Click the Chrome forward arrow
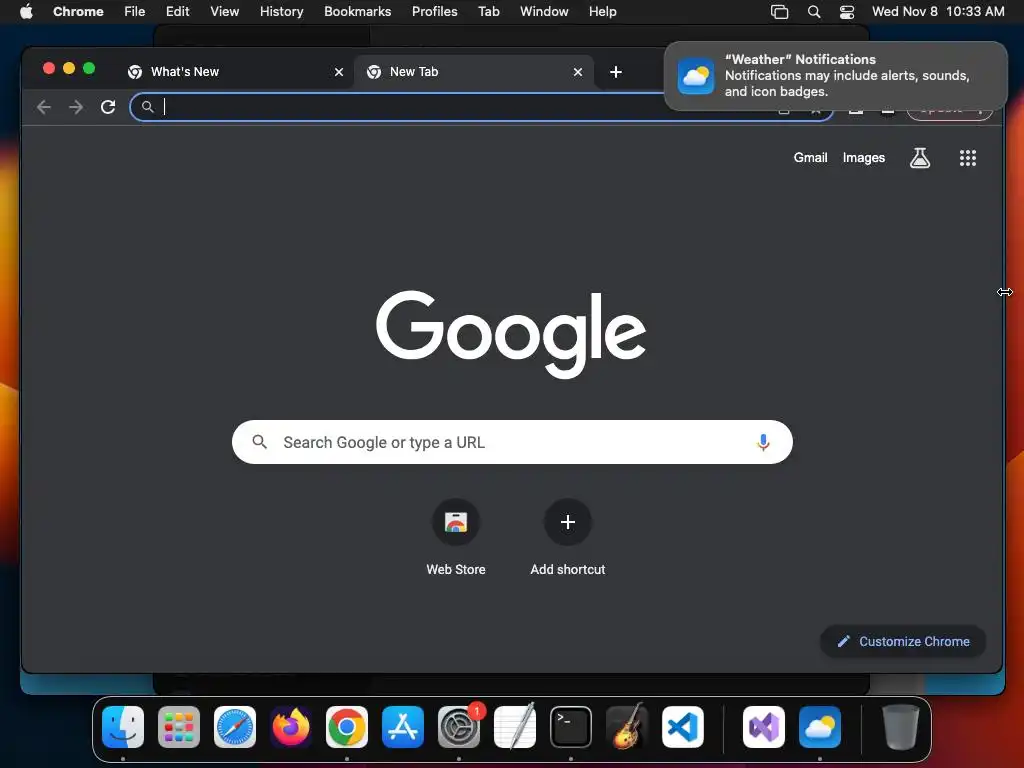Screen dimensions: 1024x768 pos(76,107)
